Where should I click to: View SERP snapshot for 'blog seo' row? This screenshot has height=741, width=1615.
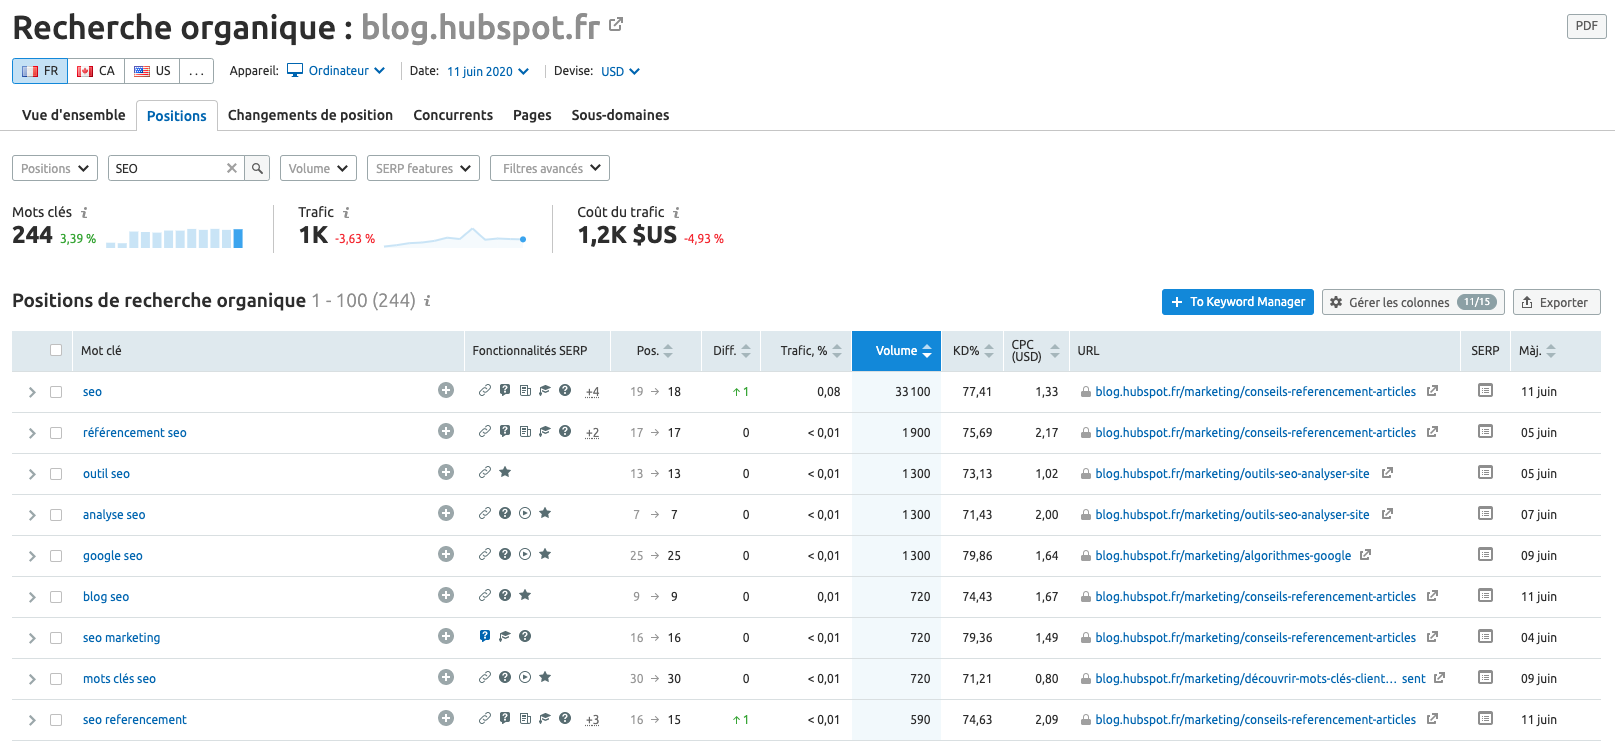(x=1485, y=596)
